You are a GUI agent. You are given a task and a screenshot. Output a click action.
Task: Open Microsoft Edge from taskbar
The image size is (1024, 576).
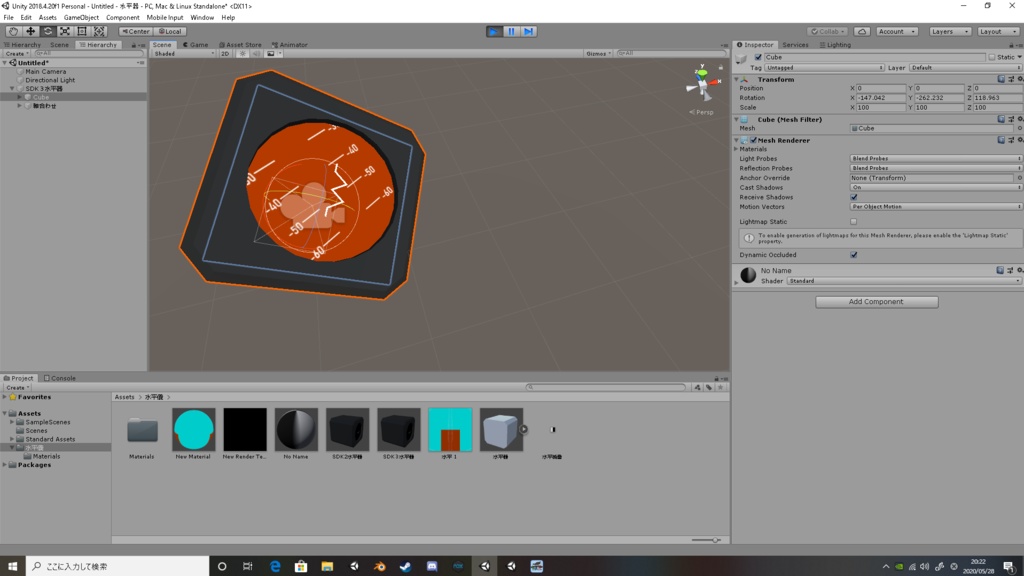275,566
